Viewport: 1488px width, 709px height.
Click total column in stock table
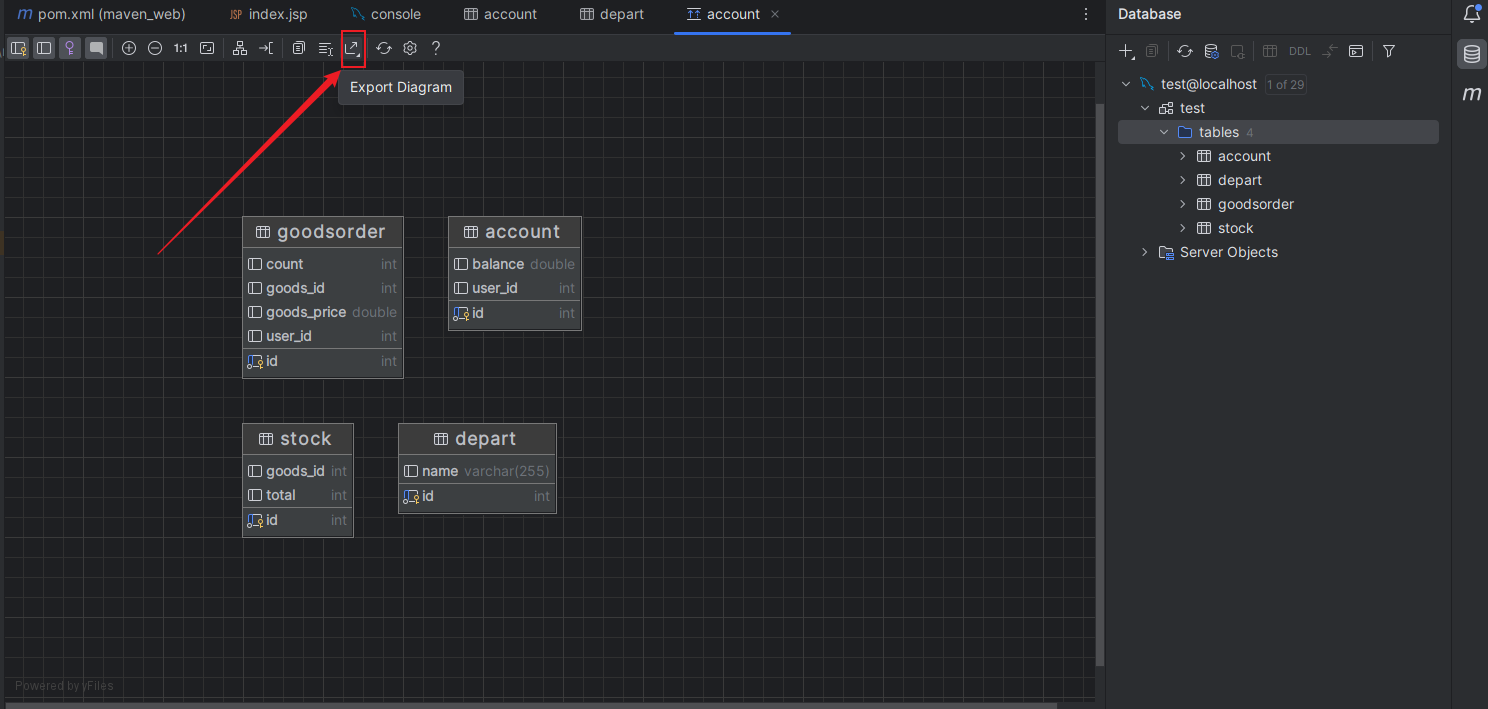298,495
